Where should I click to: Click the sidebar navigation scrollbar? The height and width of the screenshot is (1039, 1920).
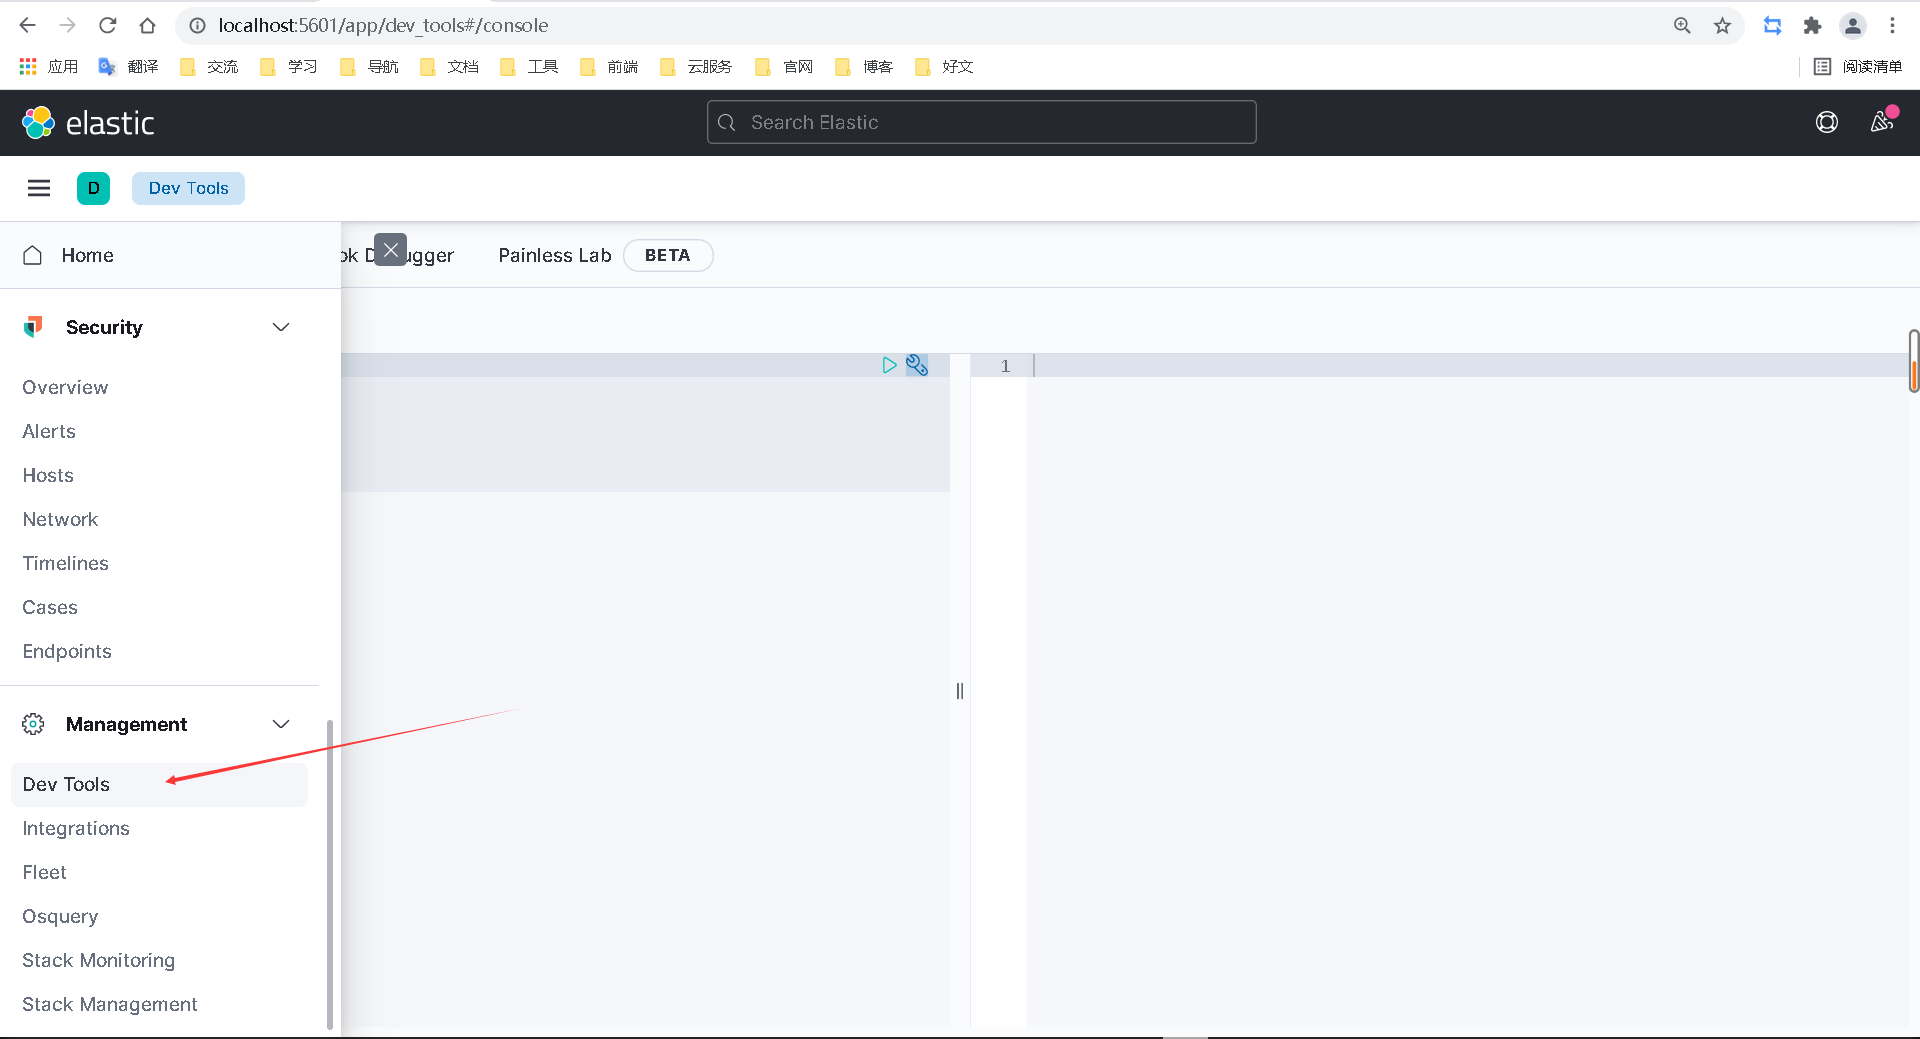[x=330, y=874]
